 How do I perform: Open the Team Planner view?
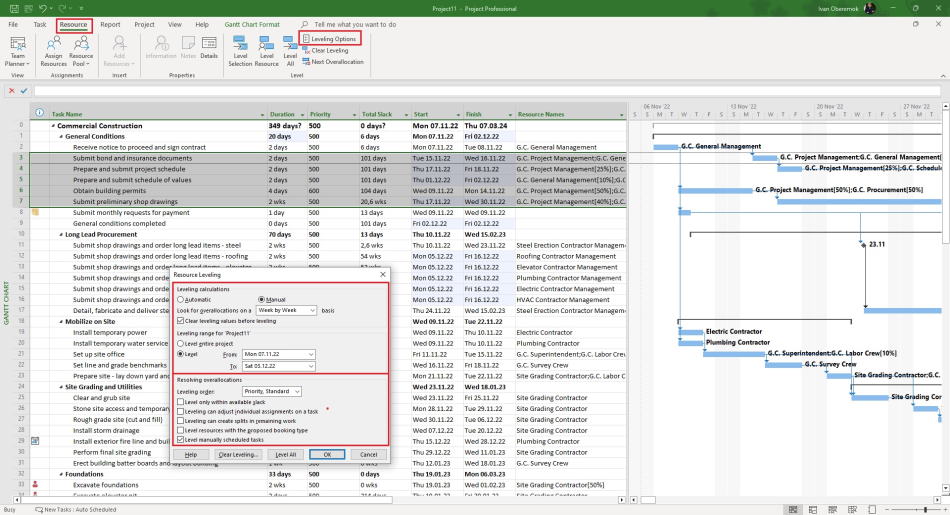[18, 52]
